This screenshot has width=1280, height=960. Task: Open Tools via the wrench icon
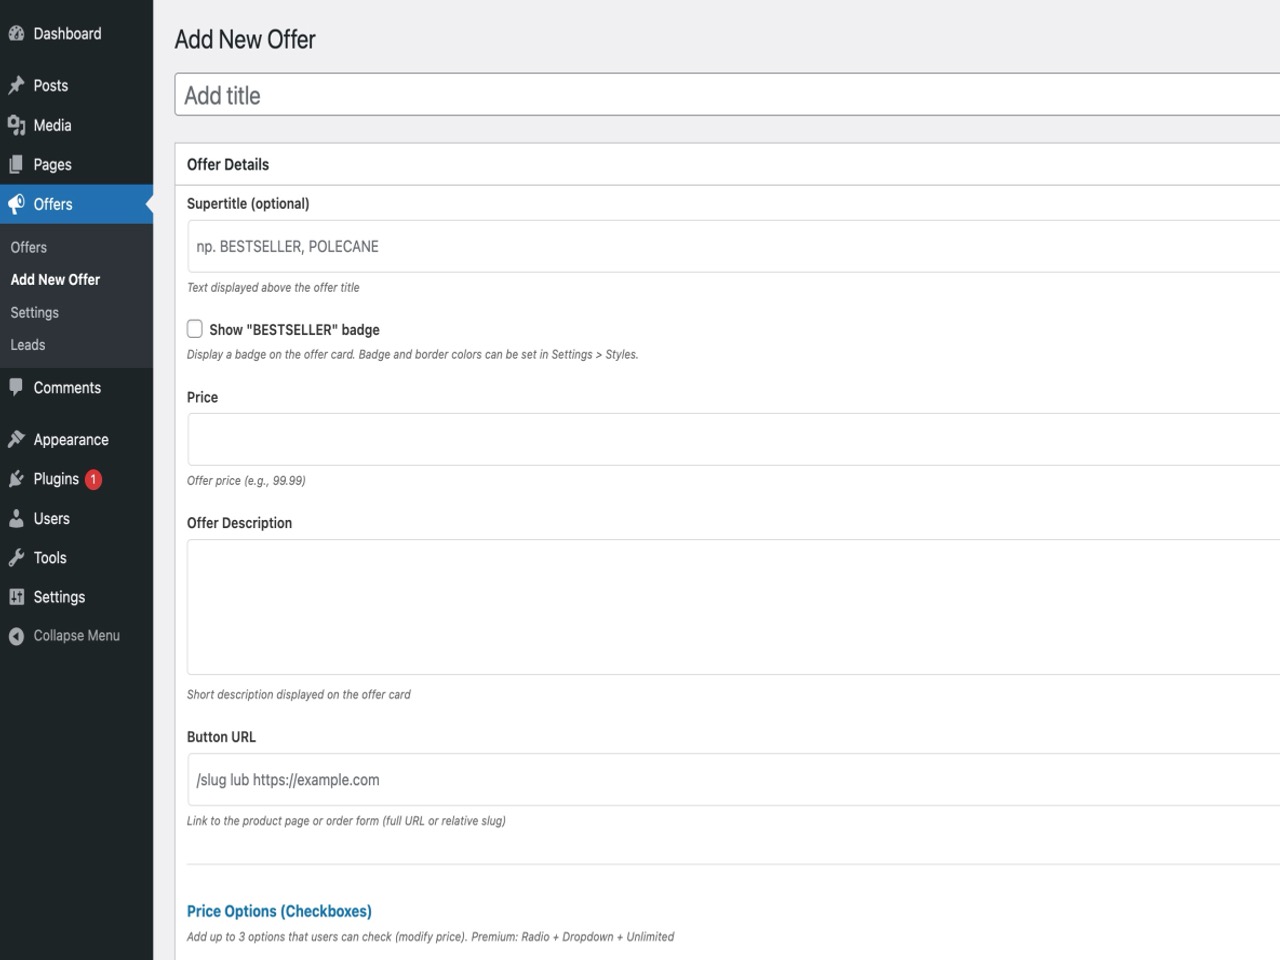point(16,557)
